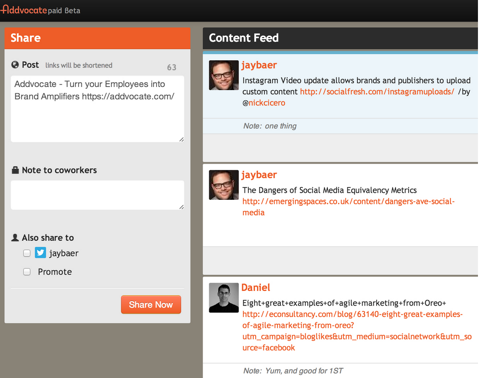Enable the Promote checkbox
Image resolution: width=480 pixels, height=378 pixels.
click(27, 272)
